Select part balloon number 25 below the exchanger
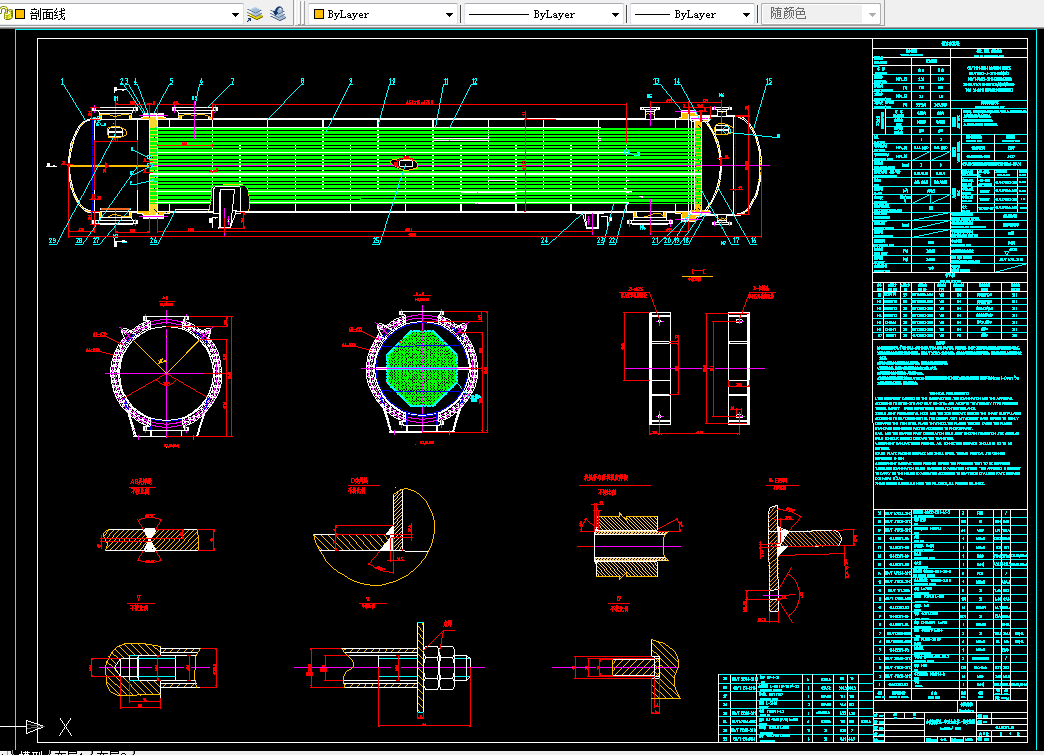 click(x=376, y=241)
